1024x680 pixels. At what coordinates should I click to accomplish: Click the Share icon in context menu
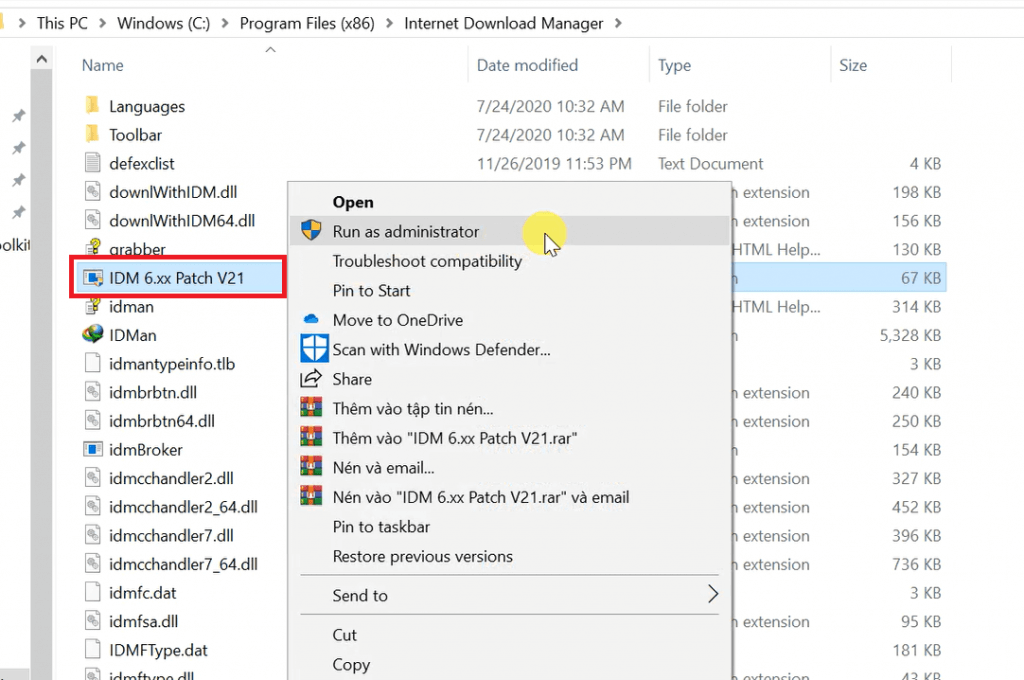coord(312,379)
